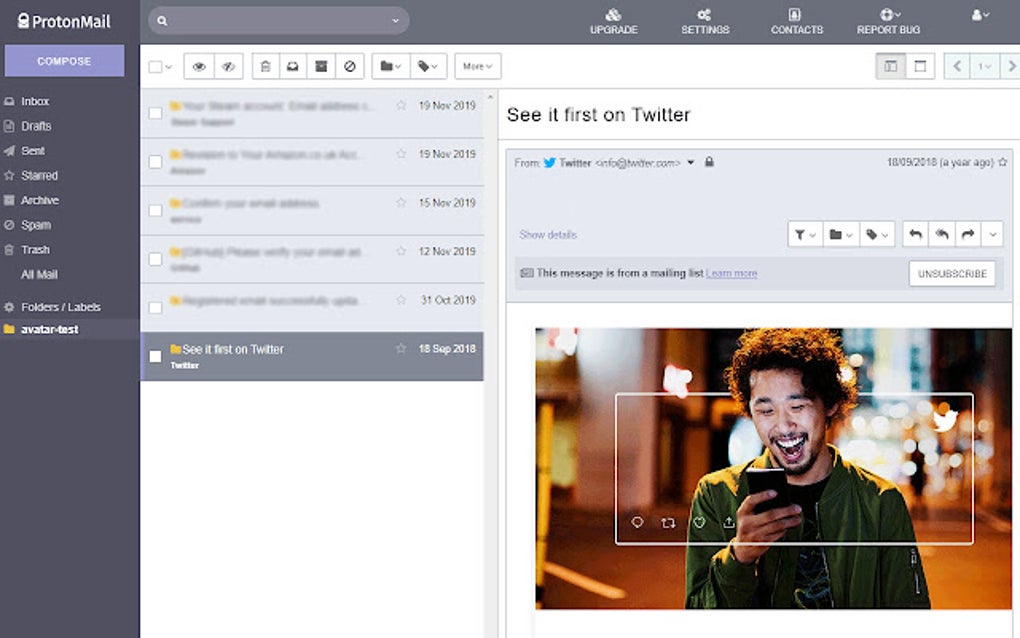Open Settings from the top navigation

pos(705,21)
